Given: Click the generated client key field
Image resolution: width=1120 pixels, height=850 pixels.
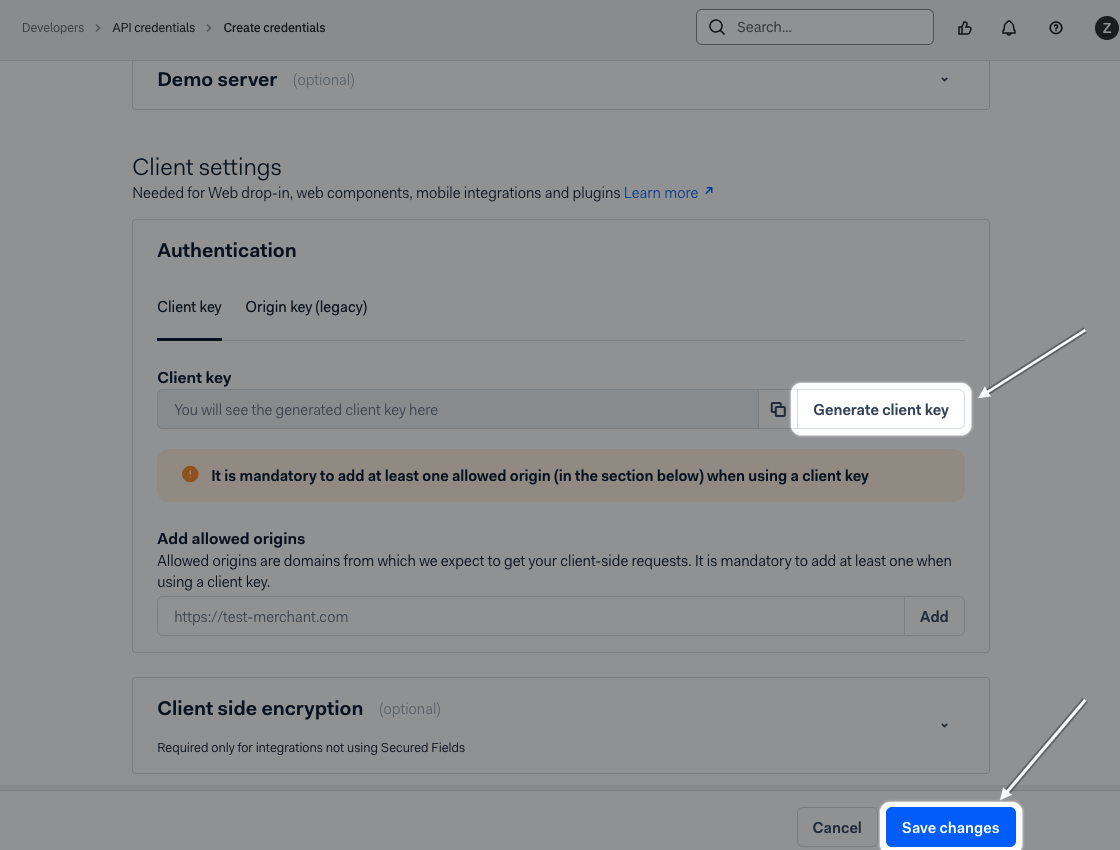Looking at the screenshot, I should click(458, 409).
